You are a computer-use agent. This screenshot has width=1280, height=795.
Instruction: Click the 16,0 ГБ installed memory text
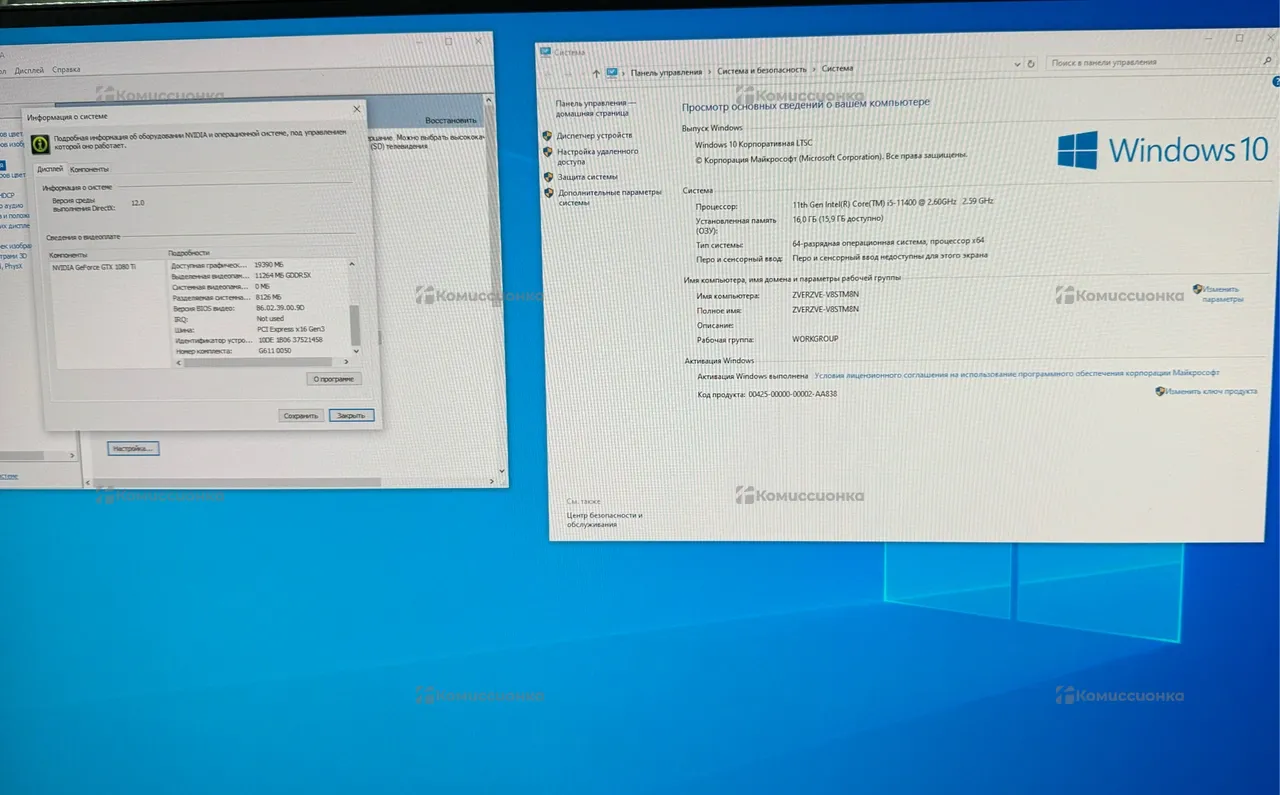pyautogui.click(x=838, y=218)
